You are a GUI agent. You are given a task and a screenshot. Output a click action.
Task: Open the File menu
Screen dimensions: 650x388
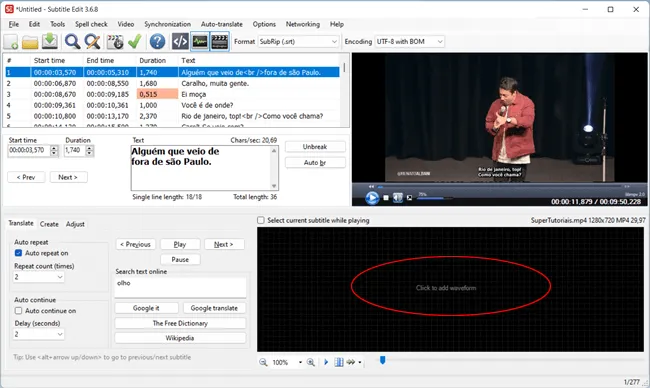click(14, 24)
